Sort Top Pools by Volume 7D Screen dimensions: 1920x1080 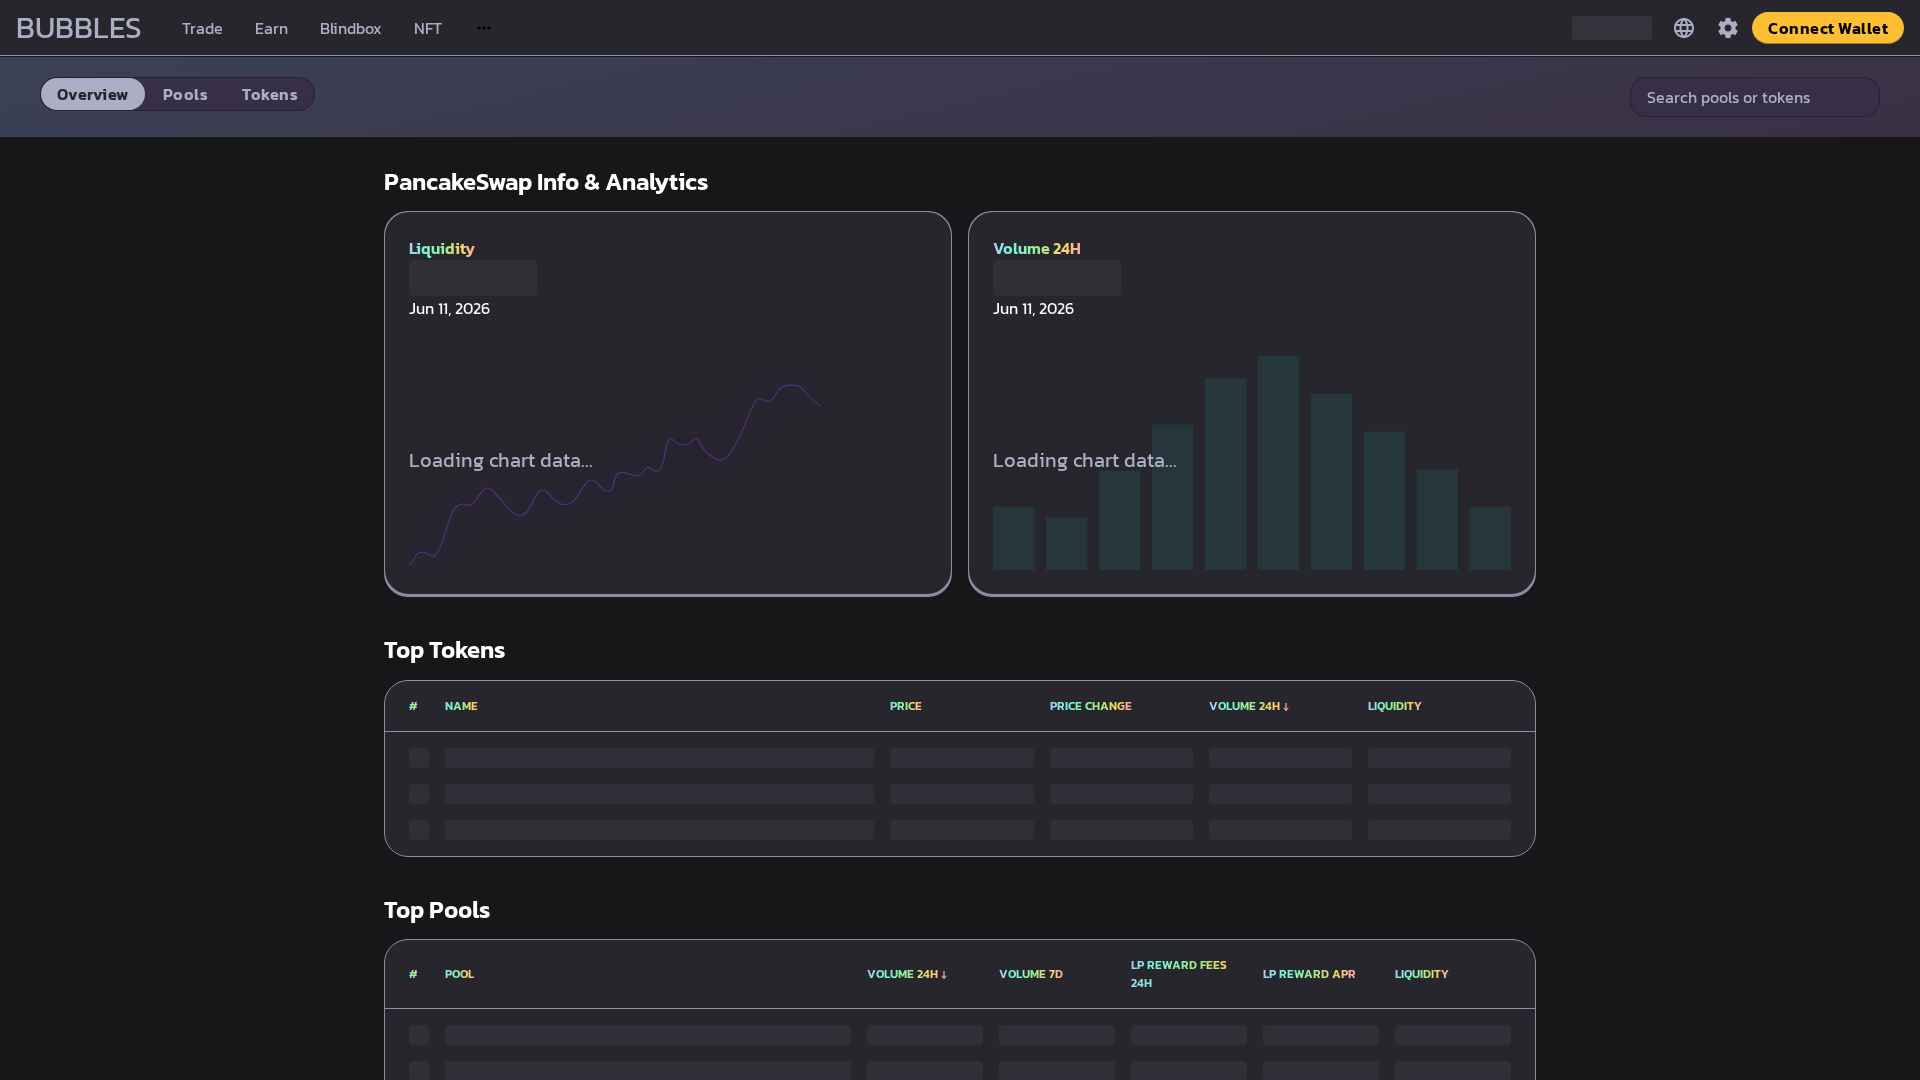1031,974
